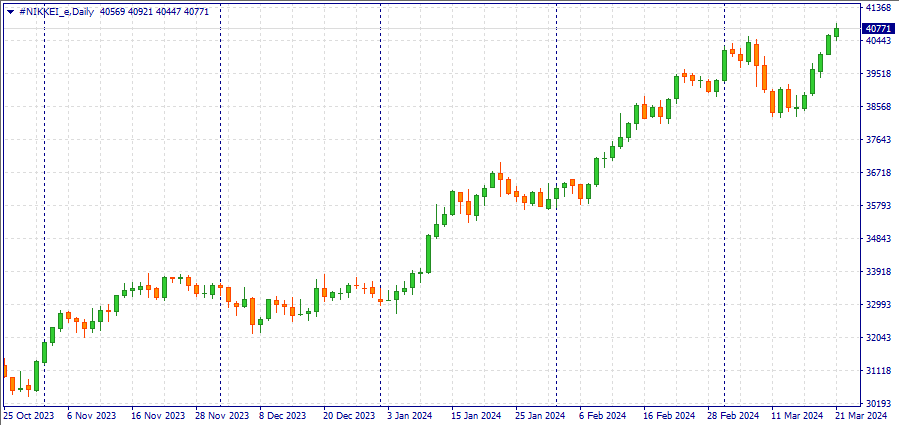Click the 6 Nov 2023 date label

point(91,415)
